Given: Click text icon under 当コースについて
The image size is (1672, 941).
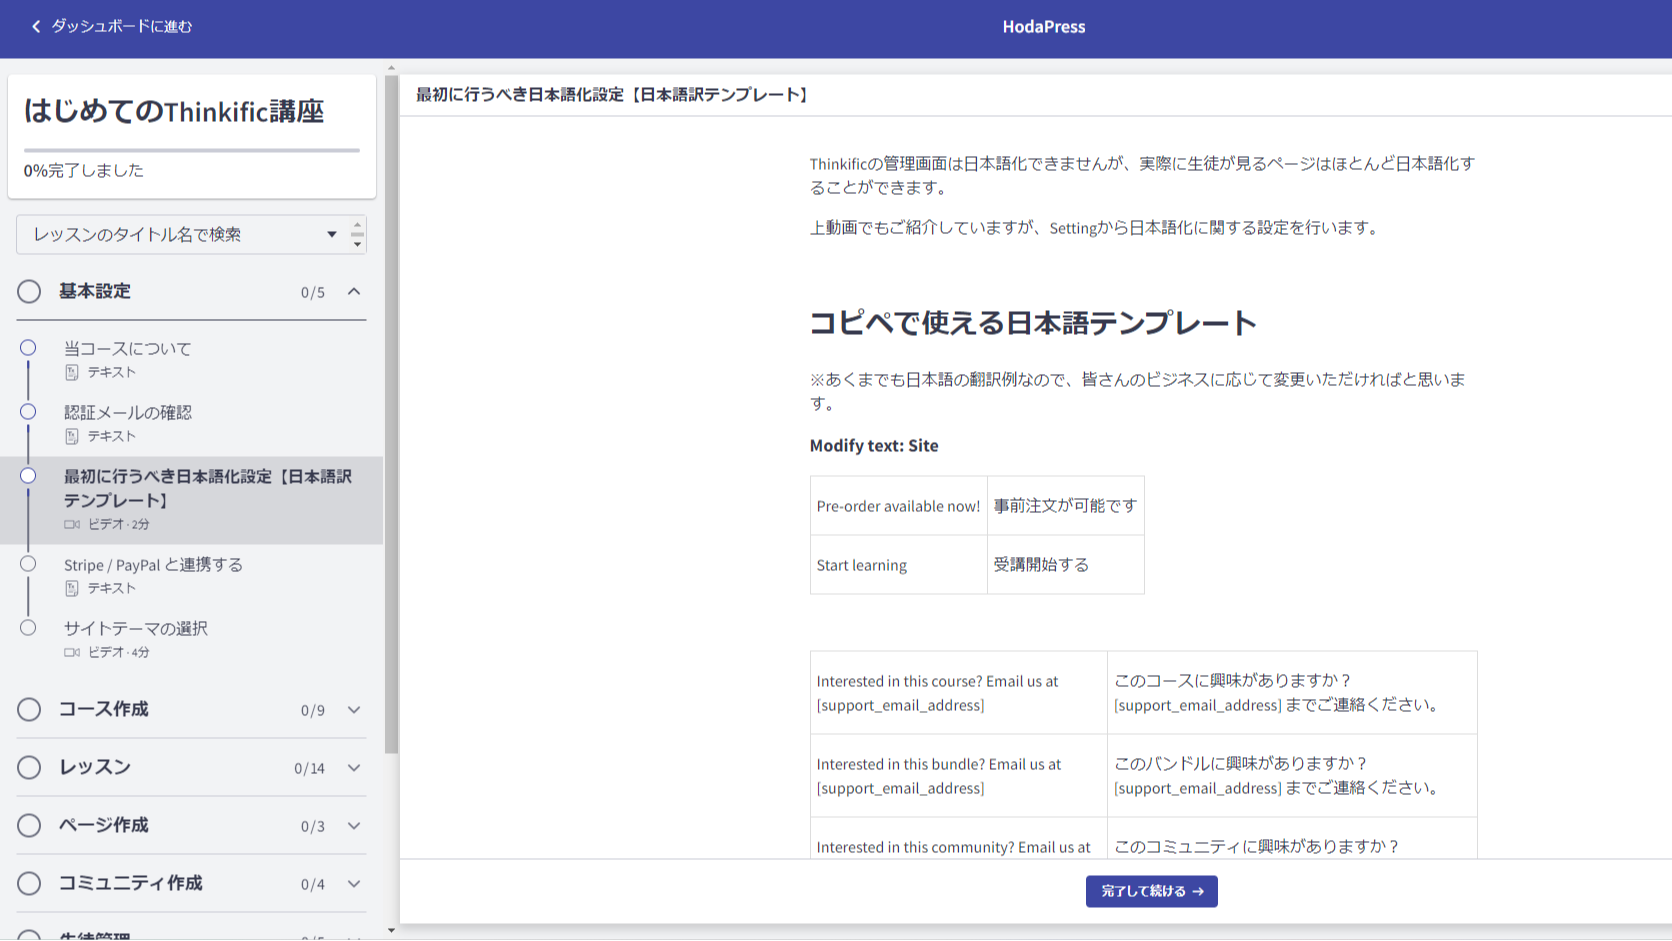Looking at the screenshot, I should 72,372.
